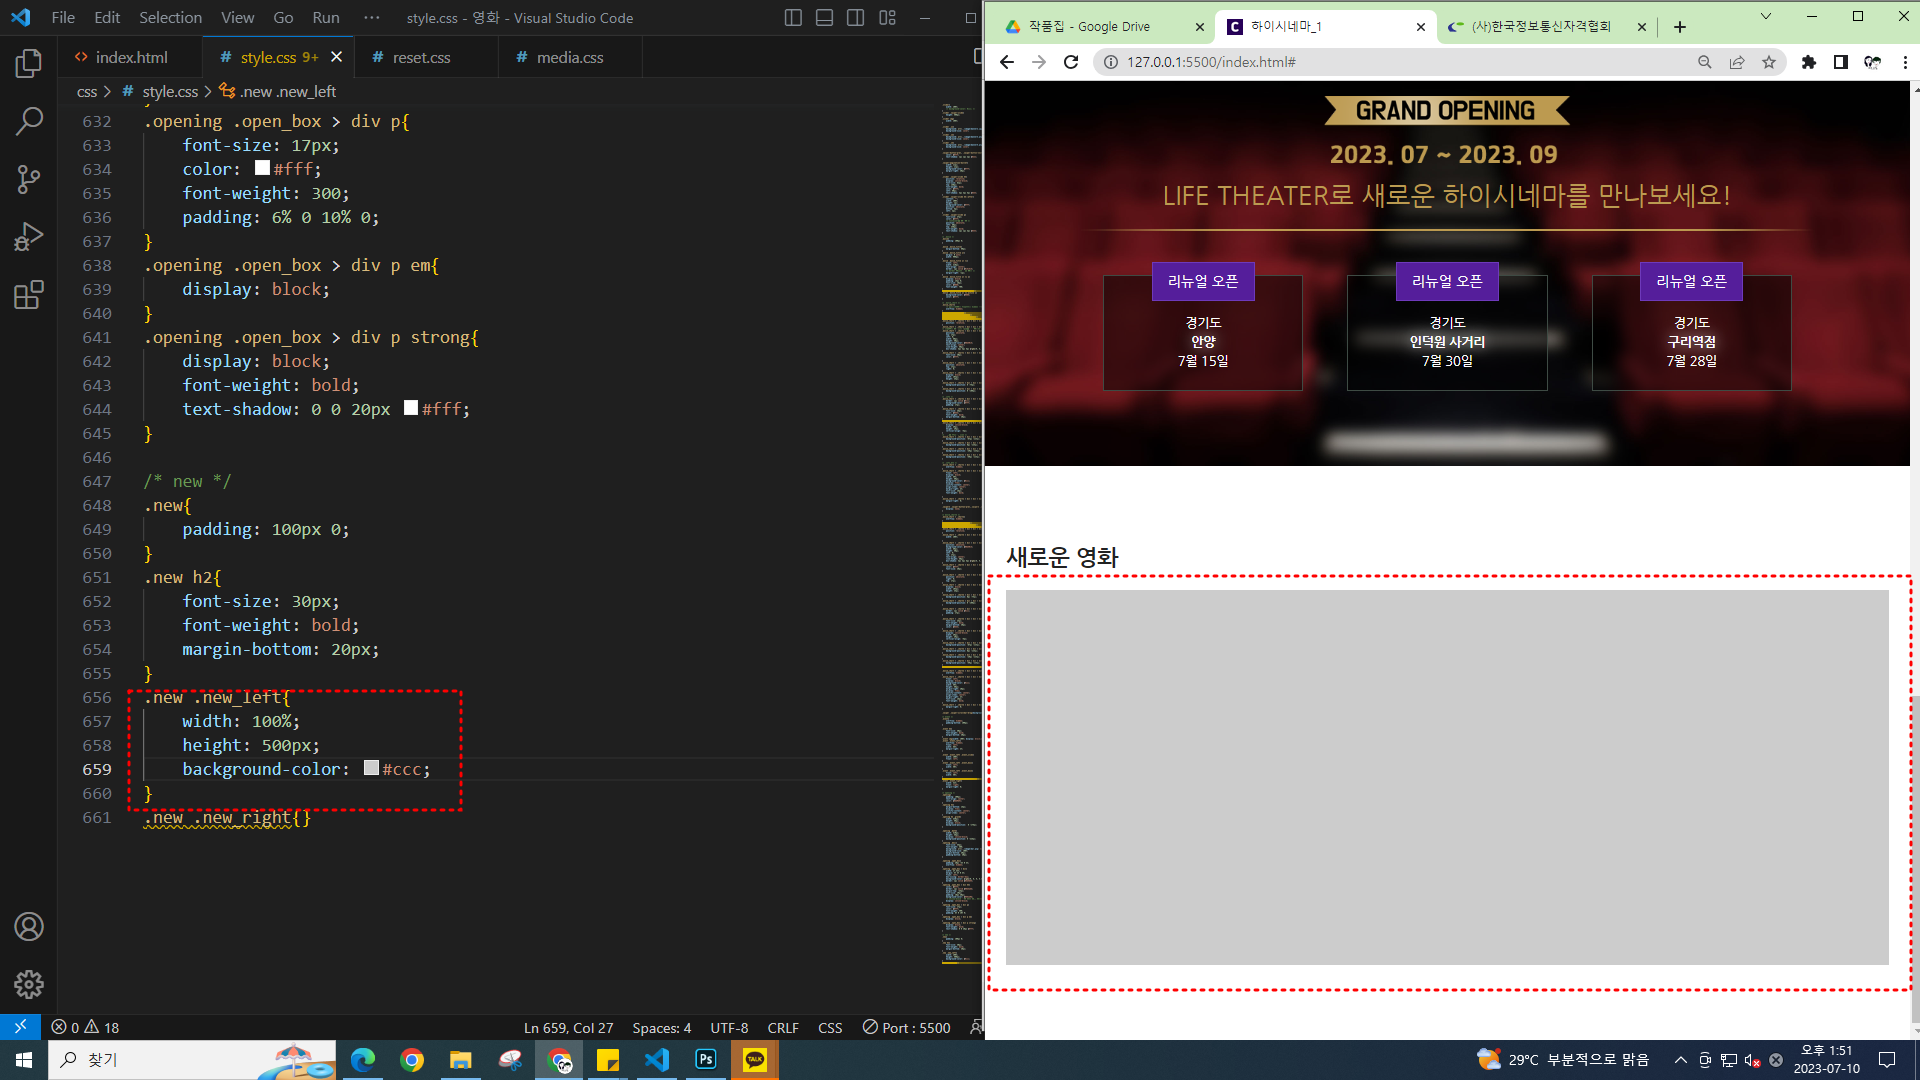Open the Accounts icon in activity bar
Screen dimensions: 1920x1080
tap(28, 927)
